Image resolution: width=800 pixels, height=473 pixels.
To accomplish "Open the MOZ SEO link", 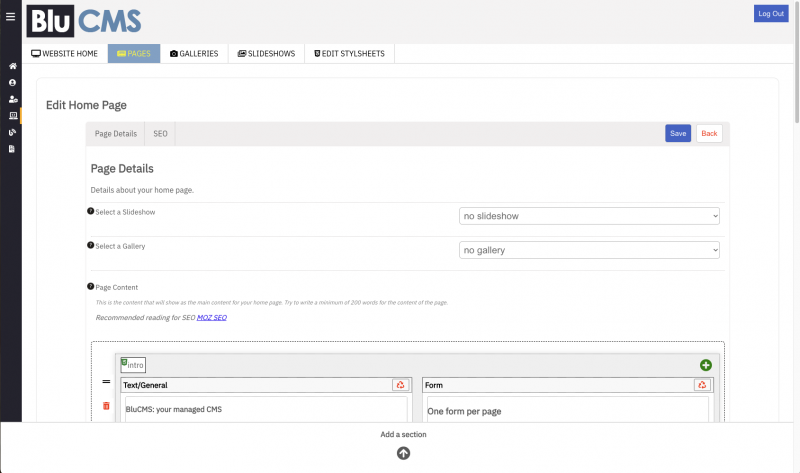I will 212,317.
